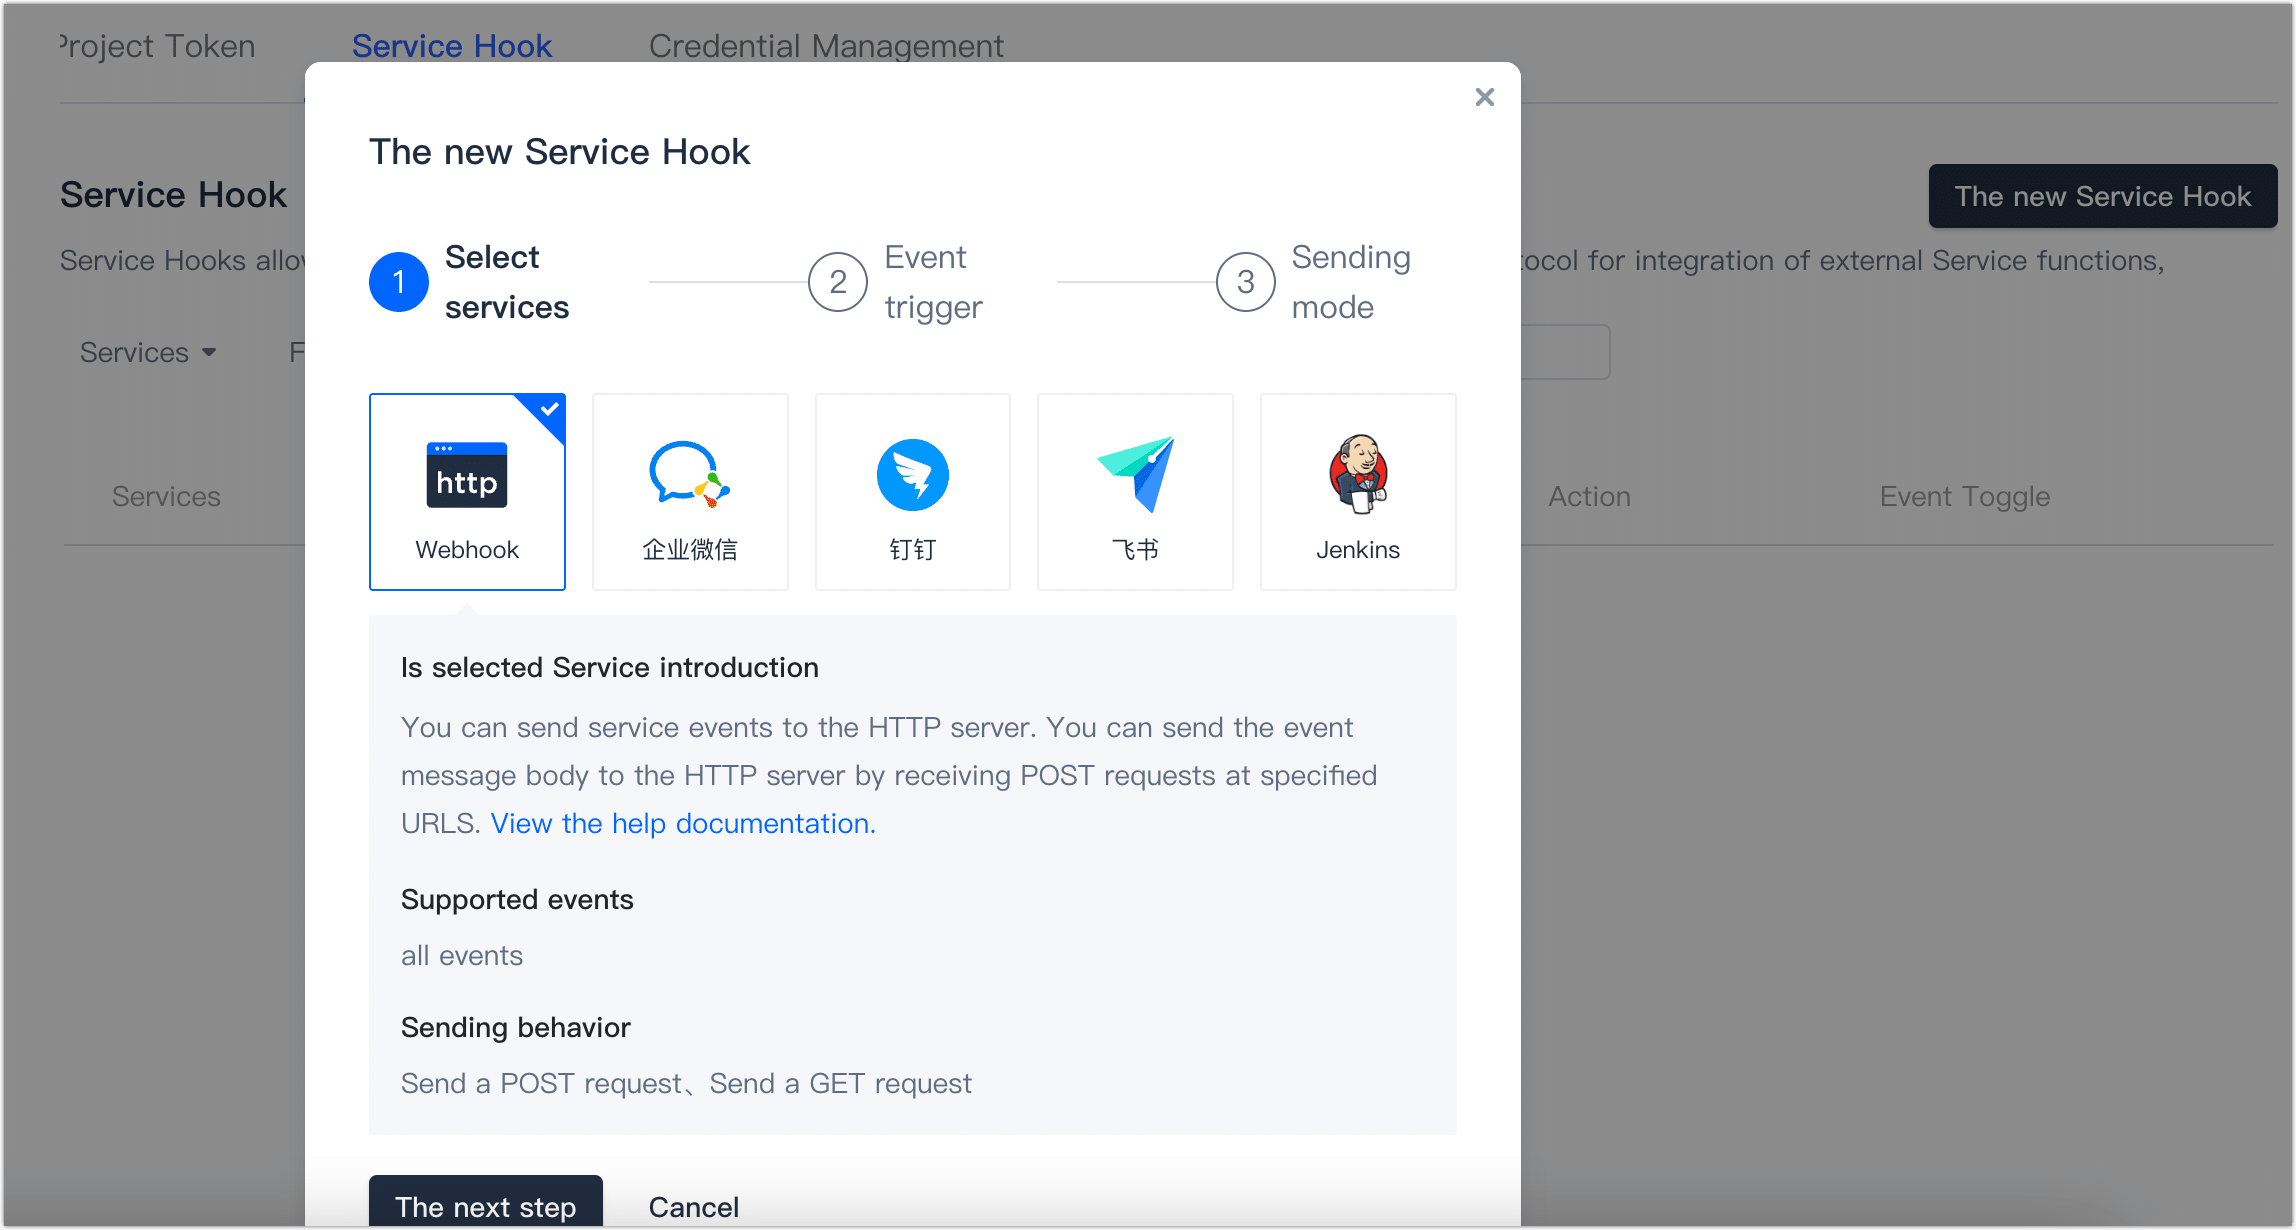Screen dimensions: 2296x1230
Task: Cancel the new Service Hook dialog
Action: [x=693, y=1206]
